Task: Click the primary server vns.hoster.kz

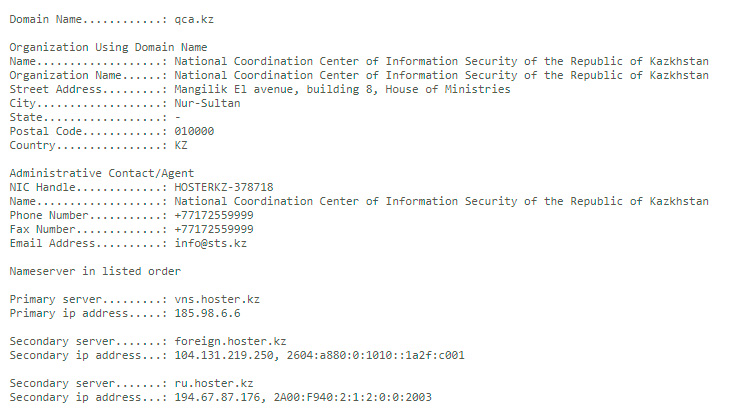Action: tap(218, 299)
